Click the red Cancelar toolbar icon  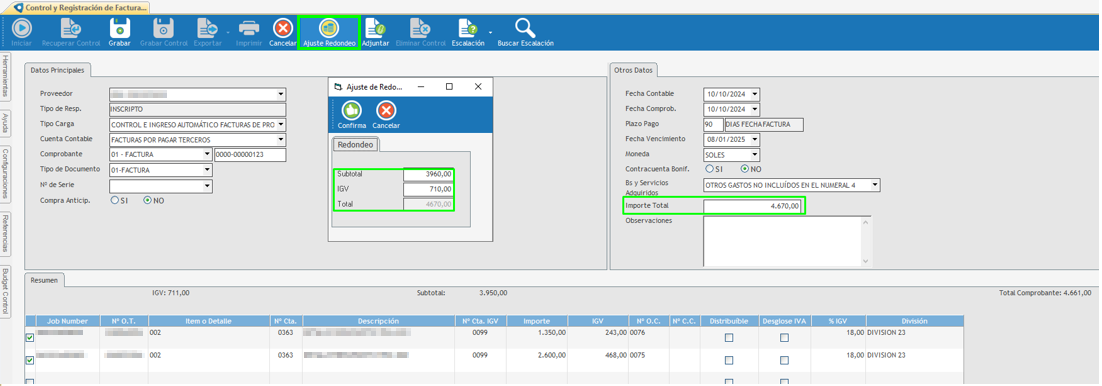[283, 28]
